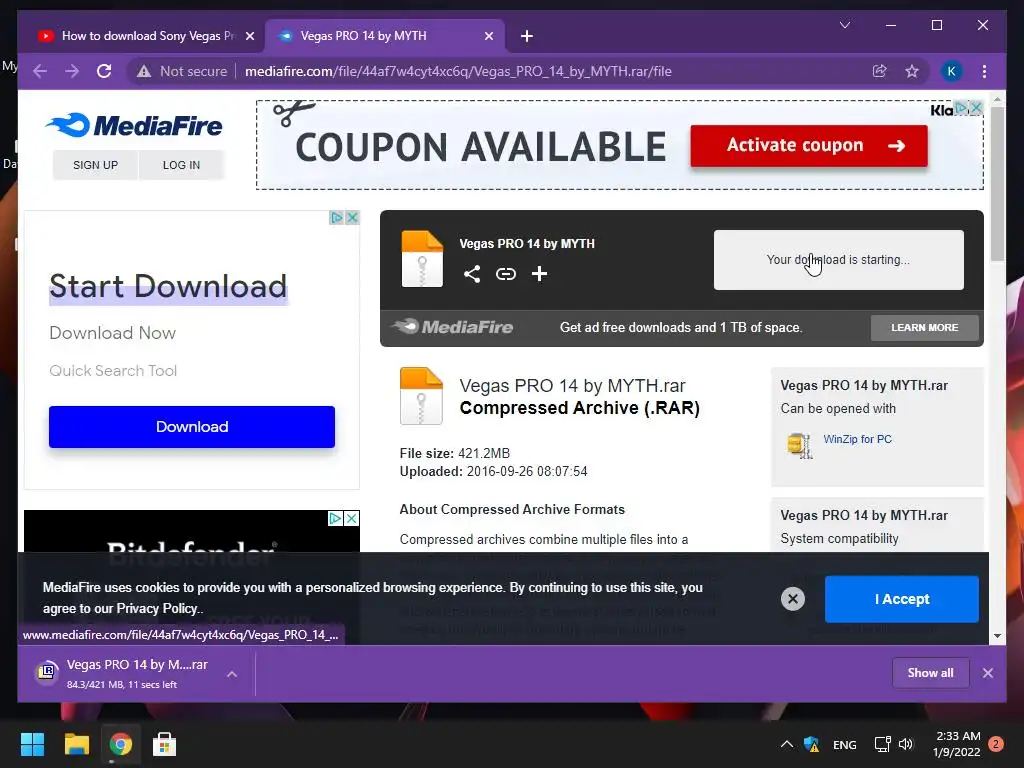Image resolution: width=1024 pixels, height=768 pixels.
Task: Click the Not secure warning icon
Action: (144, 71)
